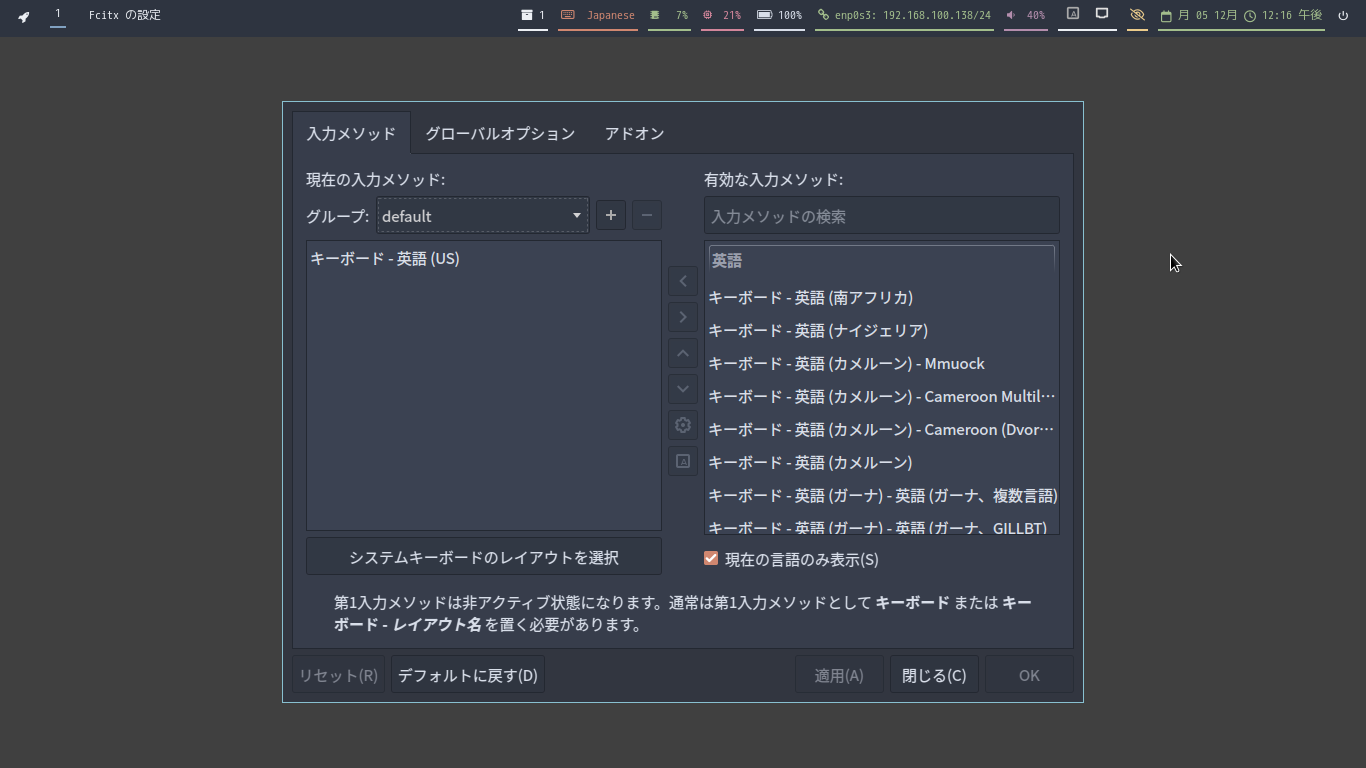Select キーボード - 英語 (ナイジェリア)
This screenshot has width=1366, height=768.
pos(882,330)
